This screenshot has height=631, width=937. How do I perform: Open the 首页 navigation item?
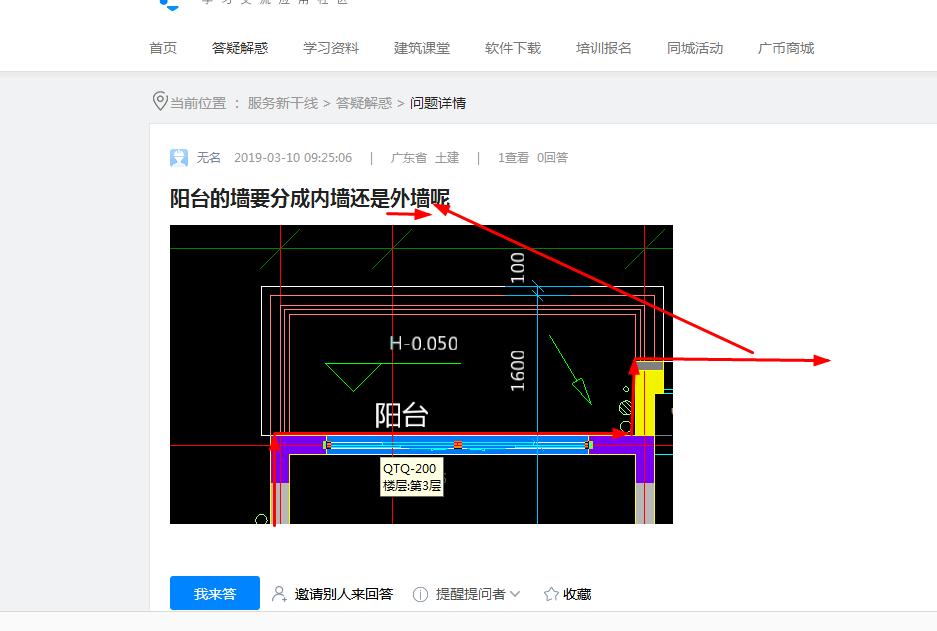pyautogui.click(x=163, y=48)
